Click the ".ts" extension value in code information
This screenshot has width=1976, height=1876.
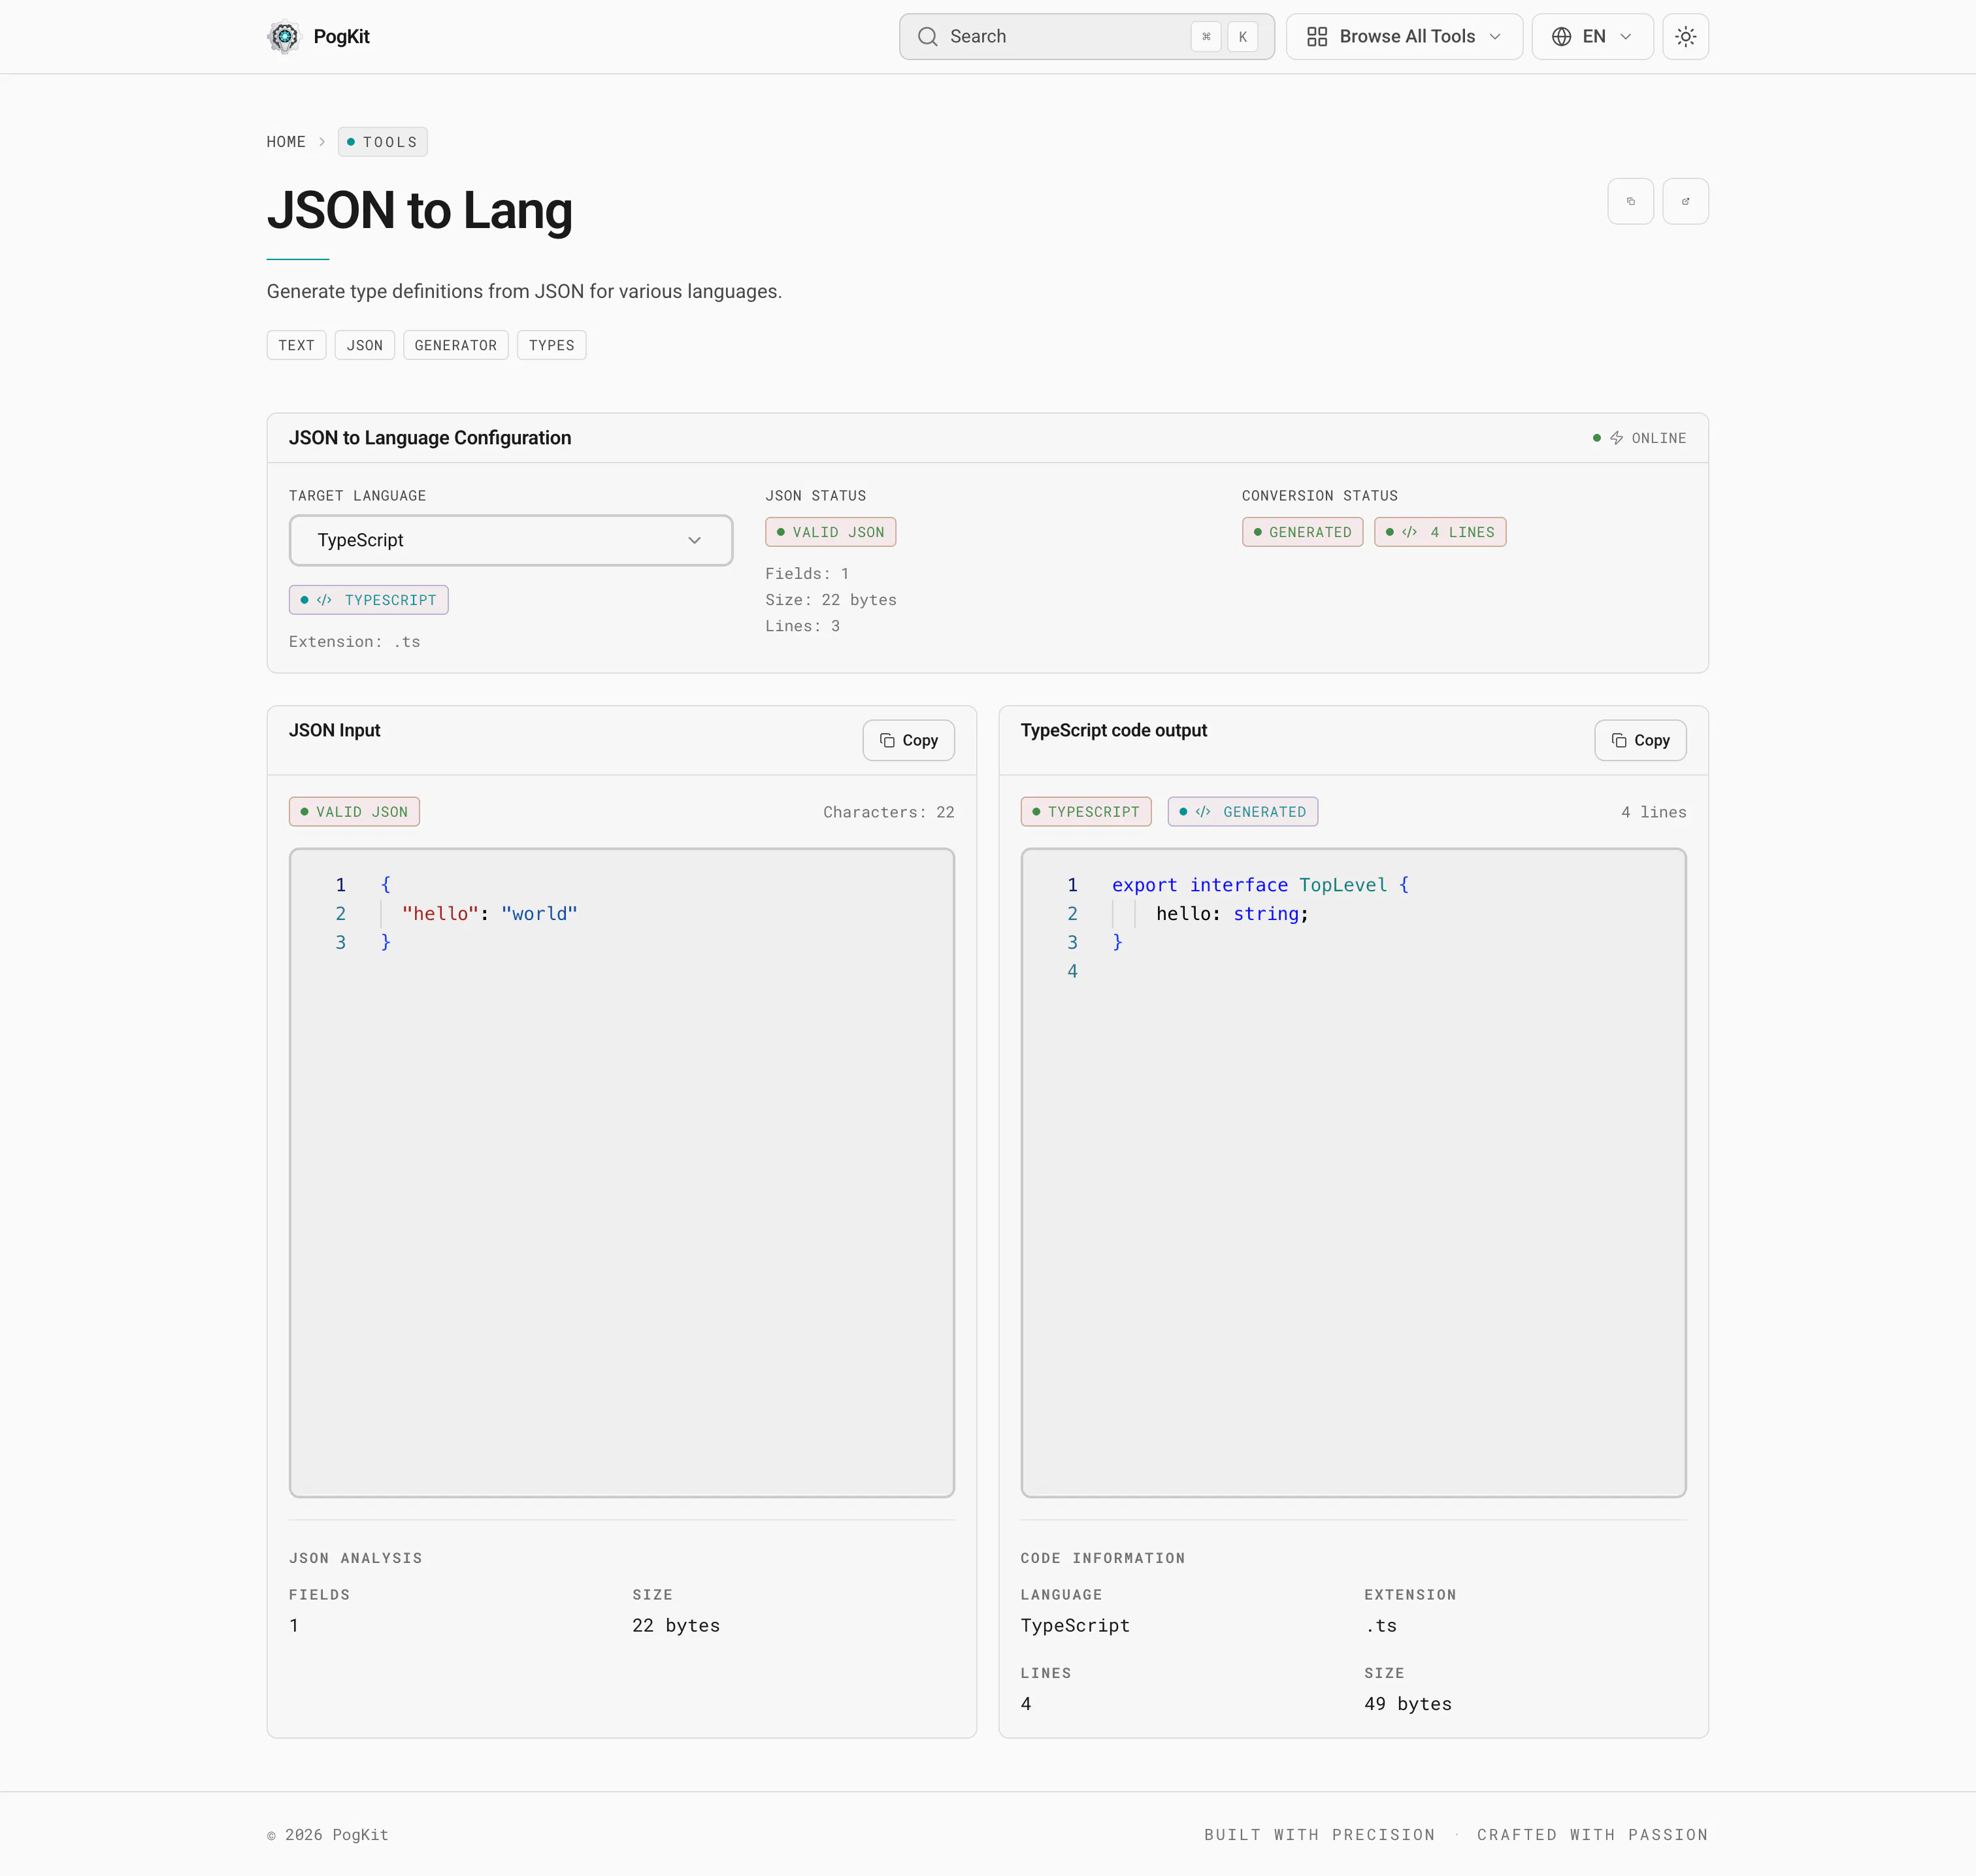1380,1625
